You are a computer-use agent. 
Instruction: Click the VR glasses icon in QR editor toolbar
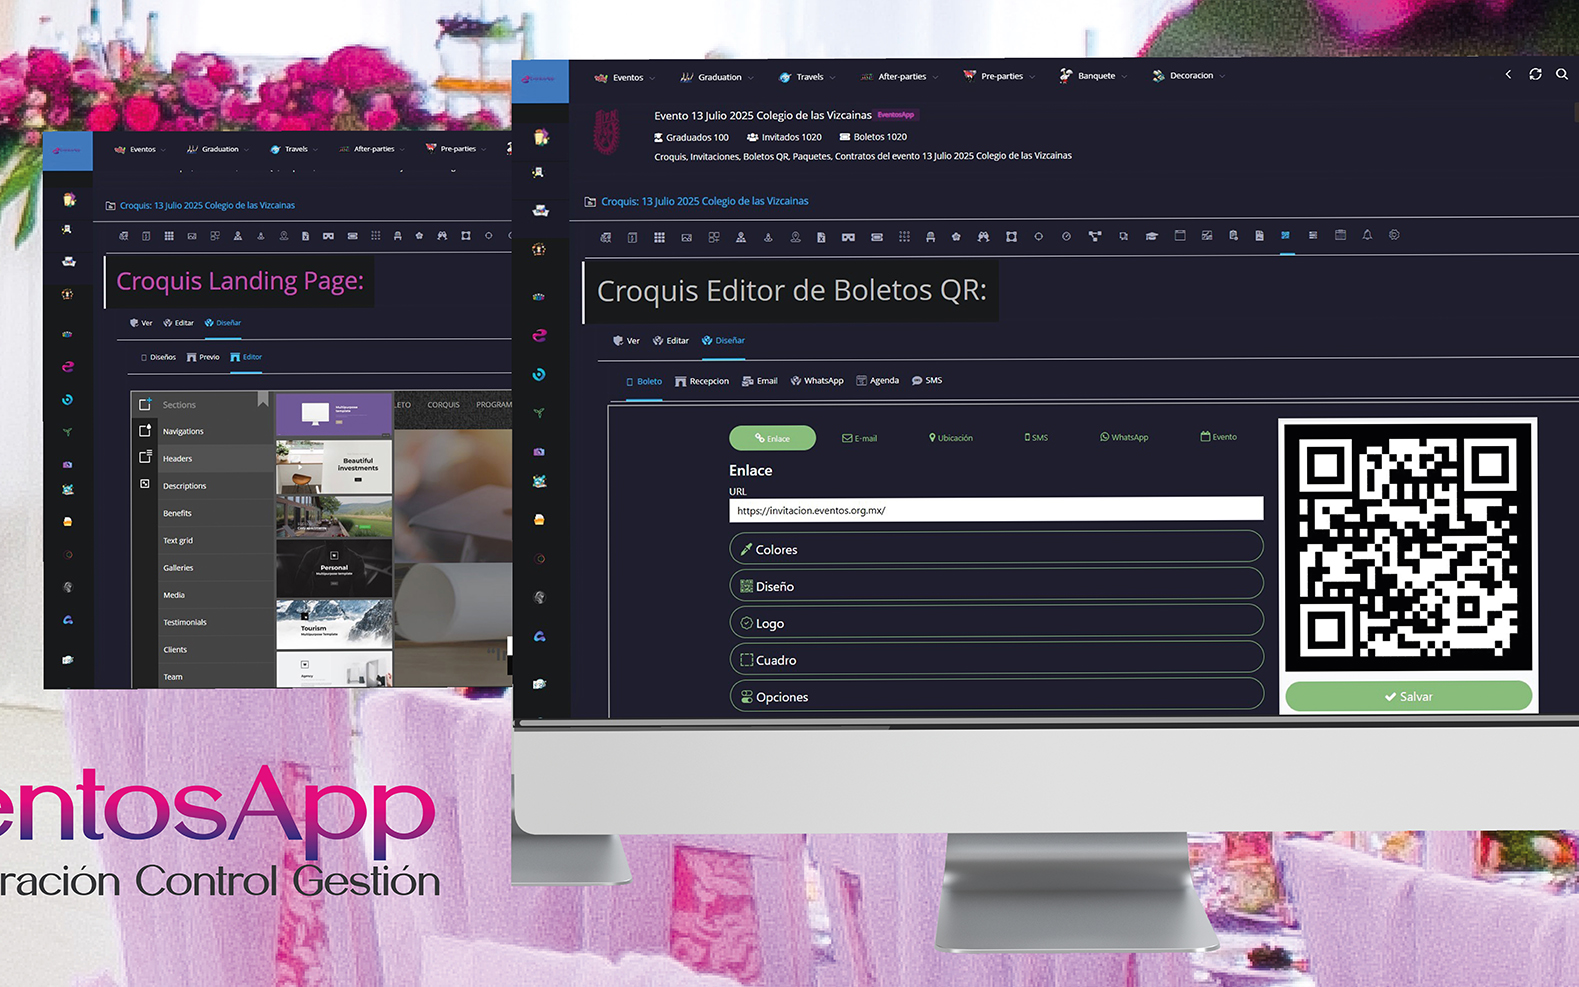pyautogui.click(x=848, y=237)
